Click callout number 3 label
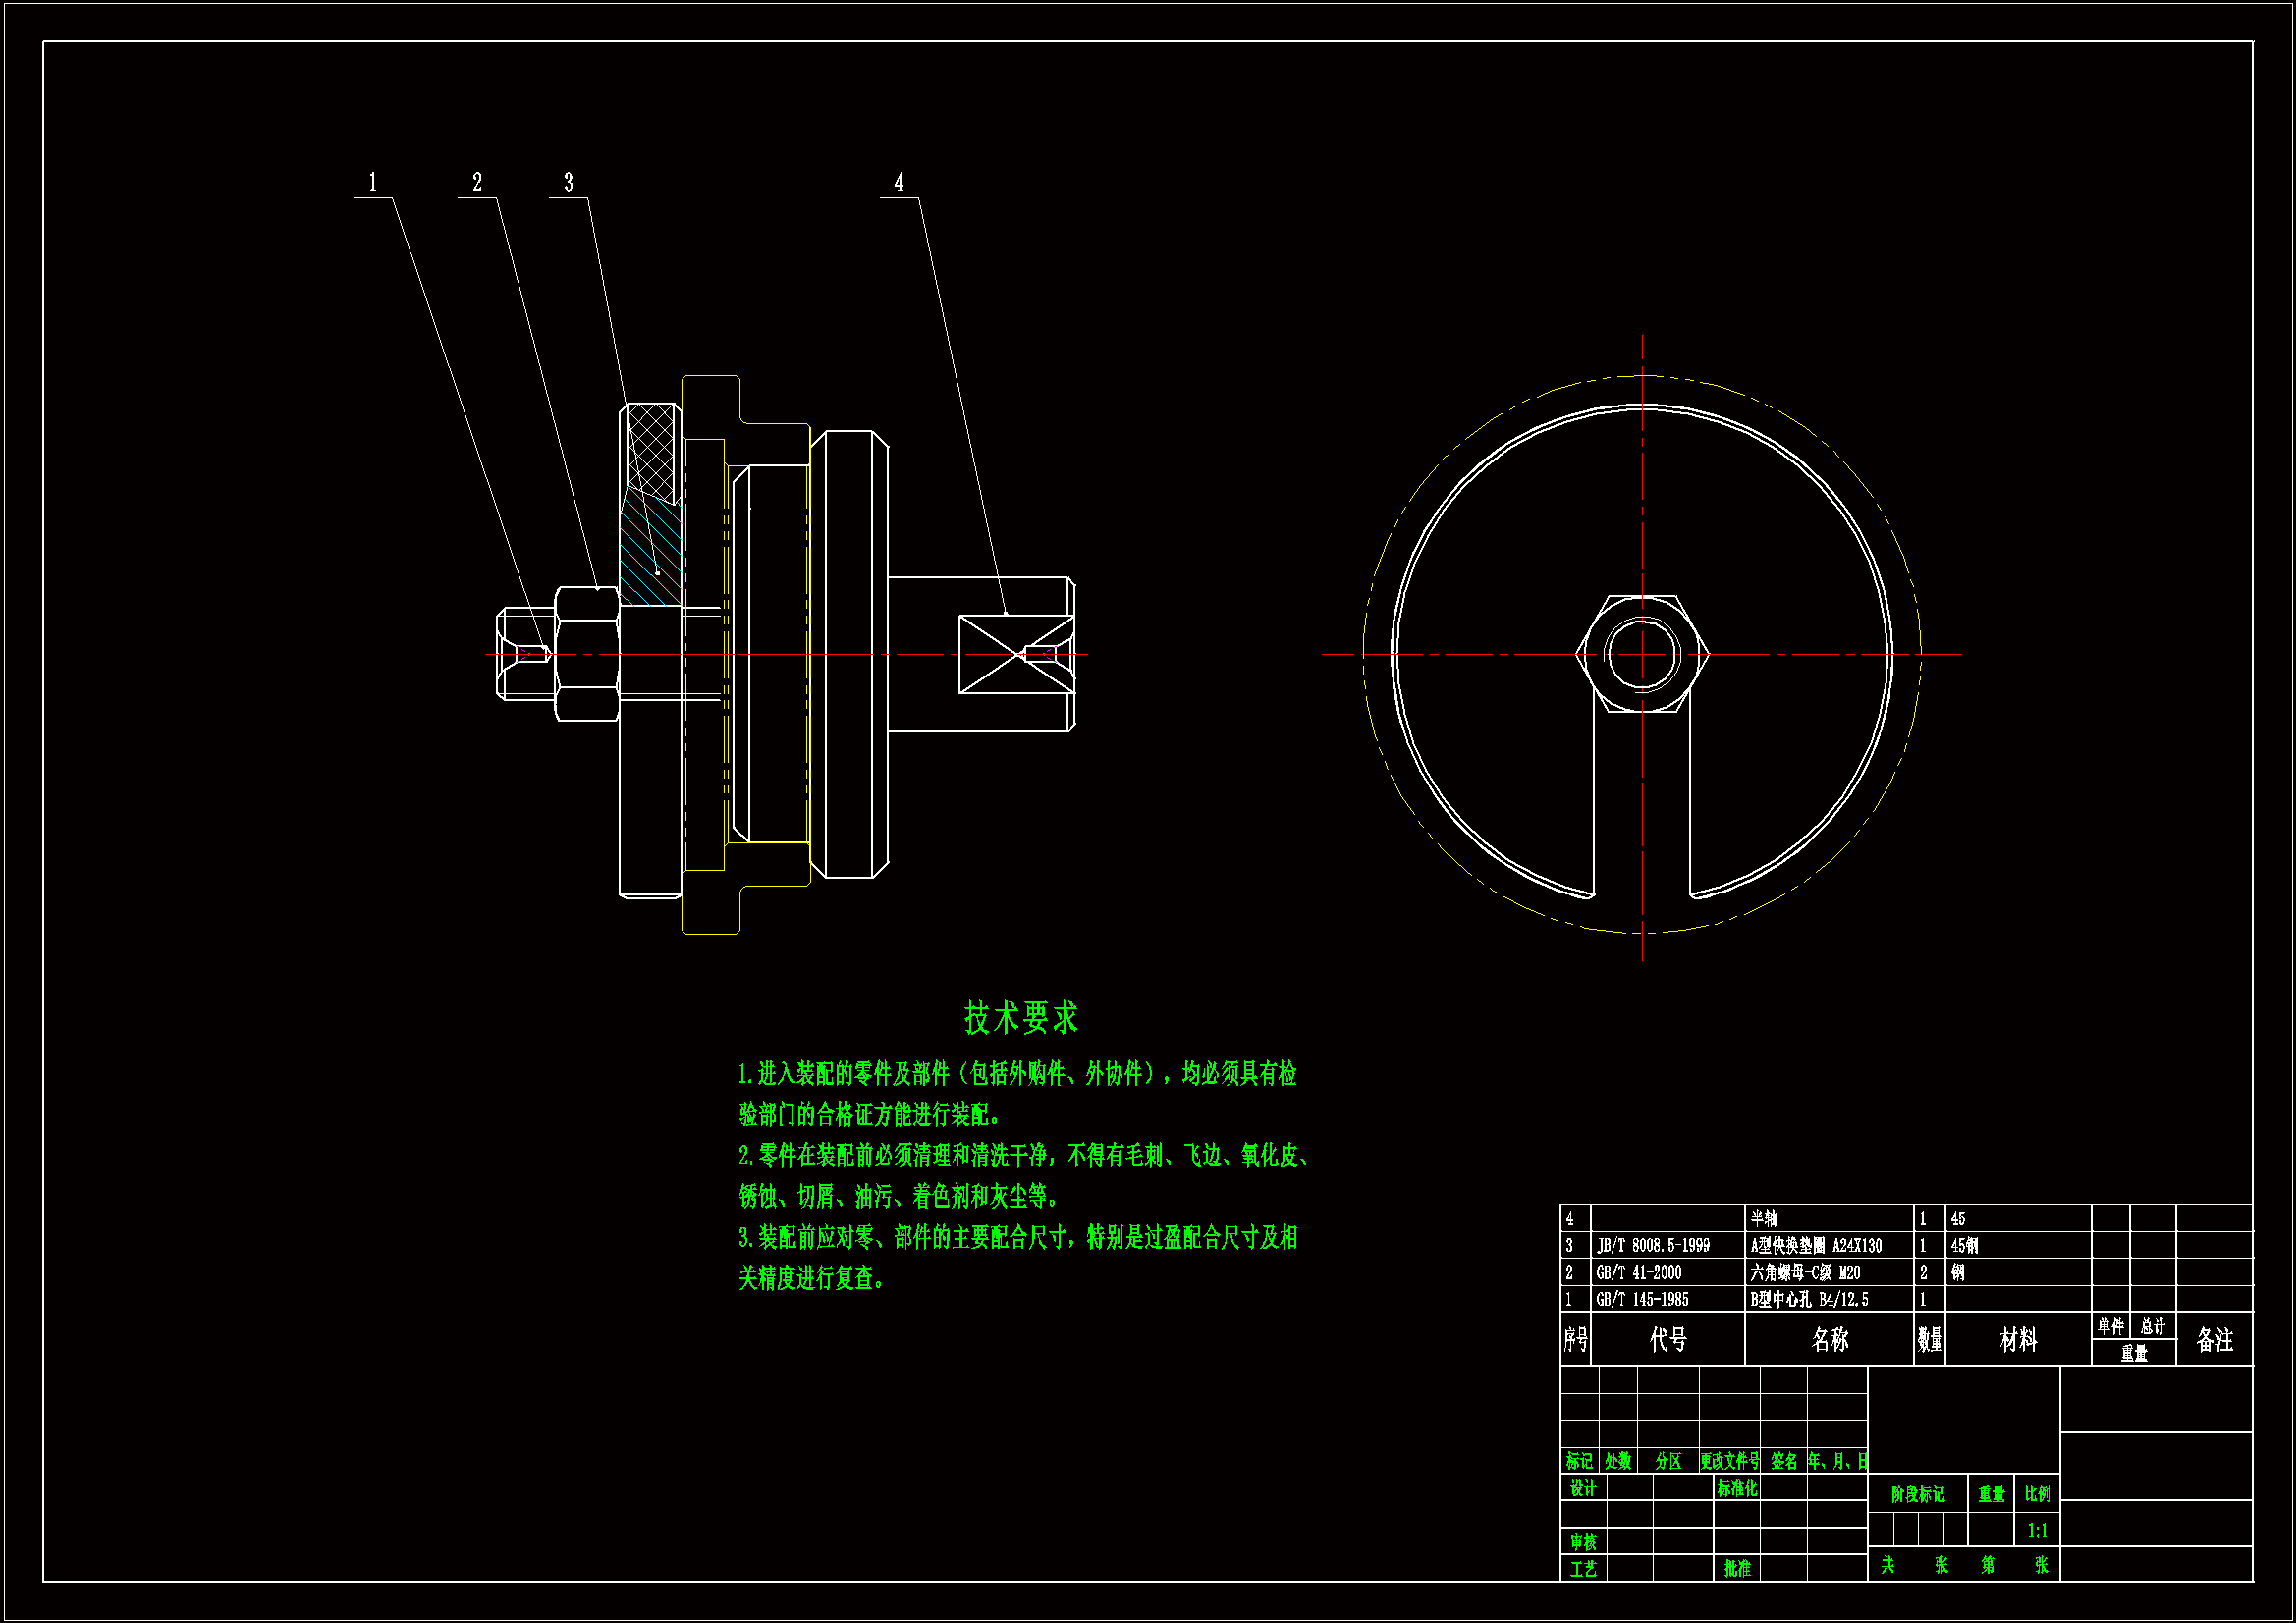The image size is (2296, 1623). click(x=568, y=183)
